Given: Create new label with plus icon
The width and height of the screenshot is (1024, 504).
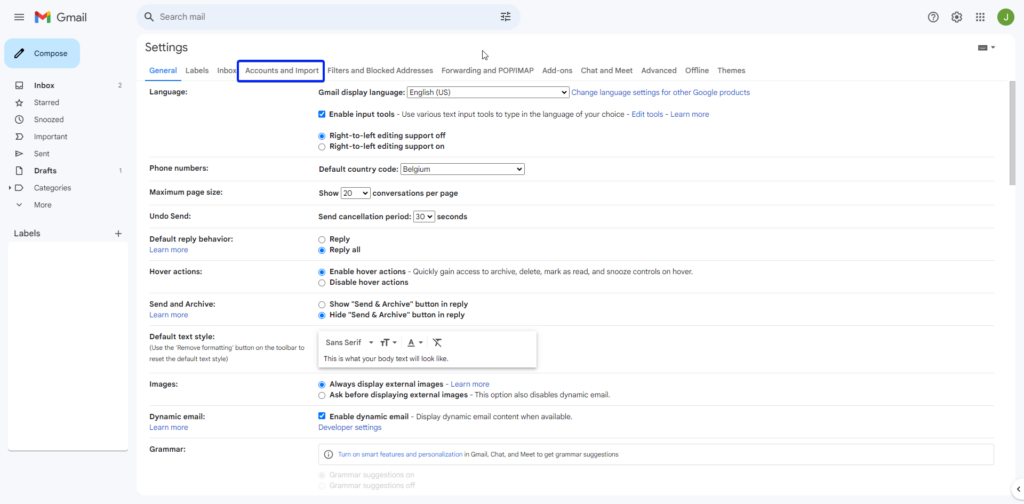Looking at the screenshot, I should point(118,233).
